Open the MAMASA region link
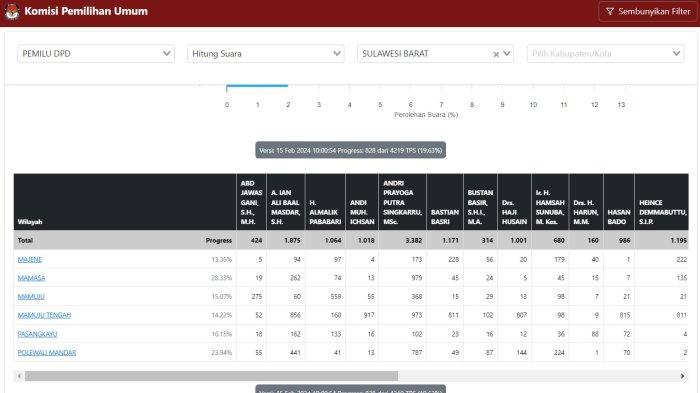 (31, 278)
